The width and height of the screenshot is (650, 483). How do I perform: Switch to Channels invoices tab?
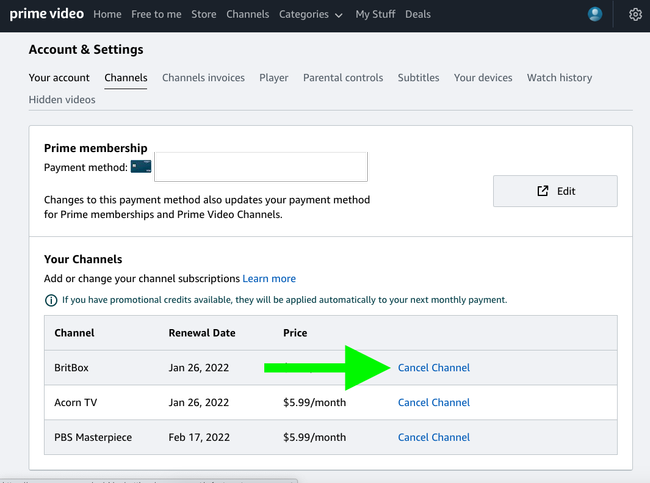[x=203, y=78]
